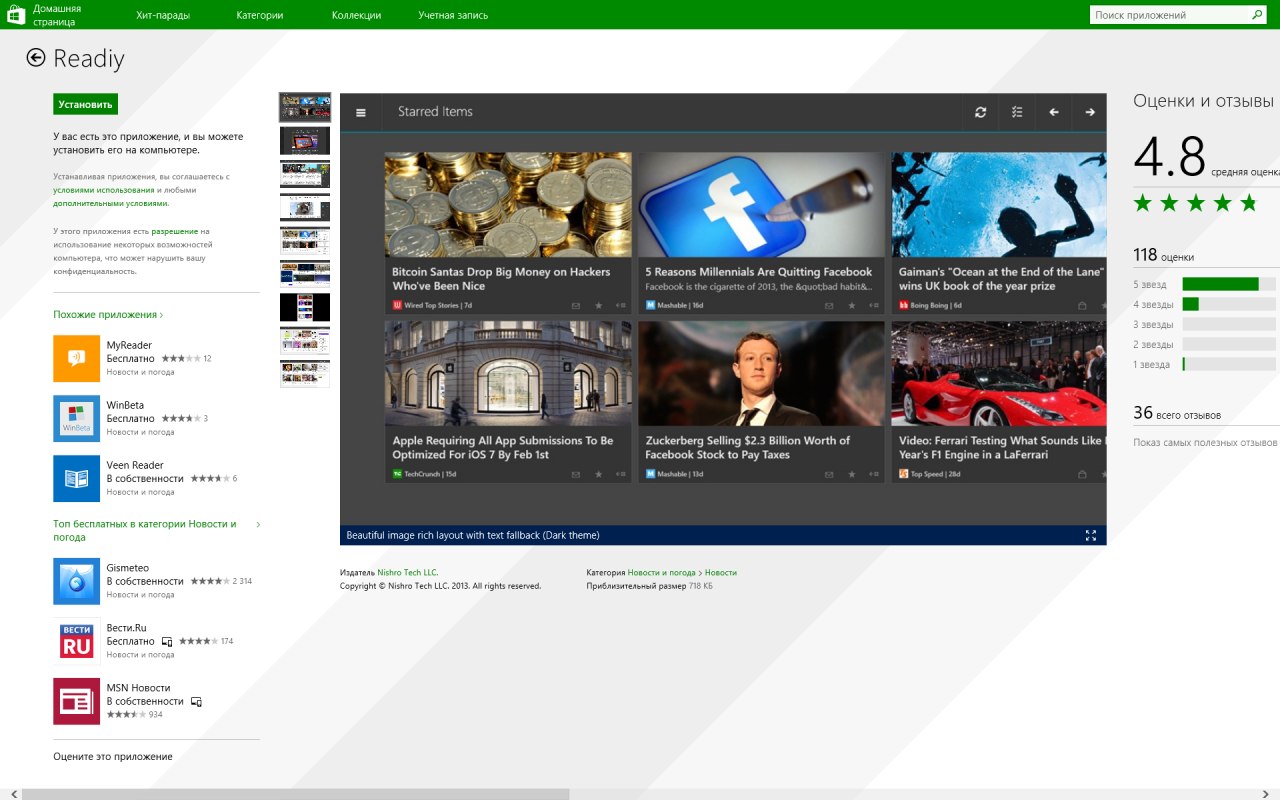This screenshot has height=800, width=1280.
Task: Click the right arrow icon in the screenshot toolbar
Action: coord(1090,112)
